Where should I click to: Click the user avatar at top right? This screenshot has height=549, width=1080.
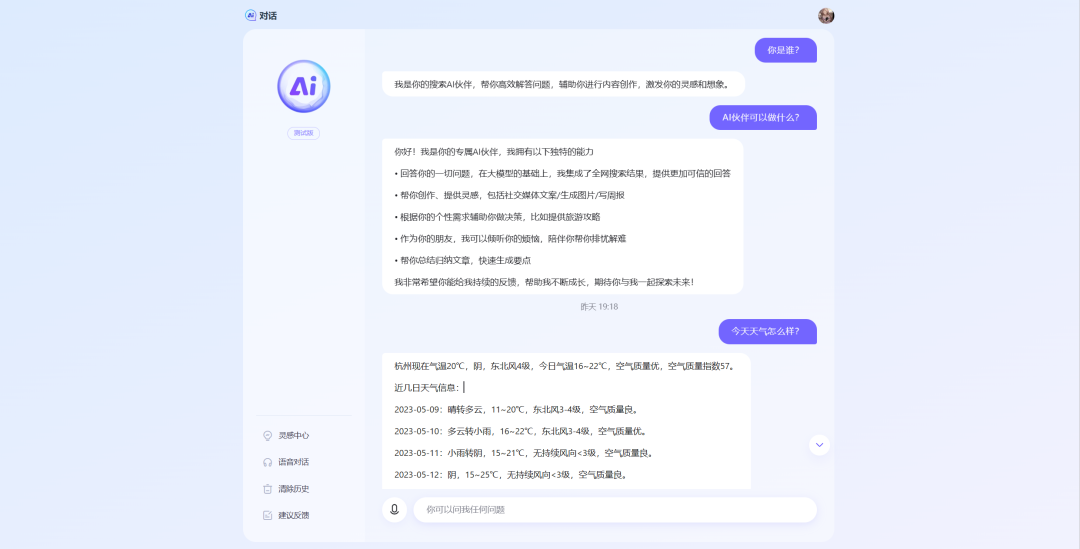(x=826, y=15)
